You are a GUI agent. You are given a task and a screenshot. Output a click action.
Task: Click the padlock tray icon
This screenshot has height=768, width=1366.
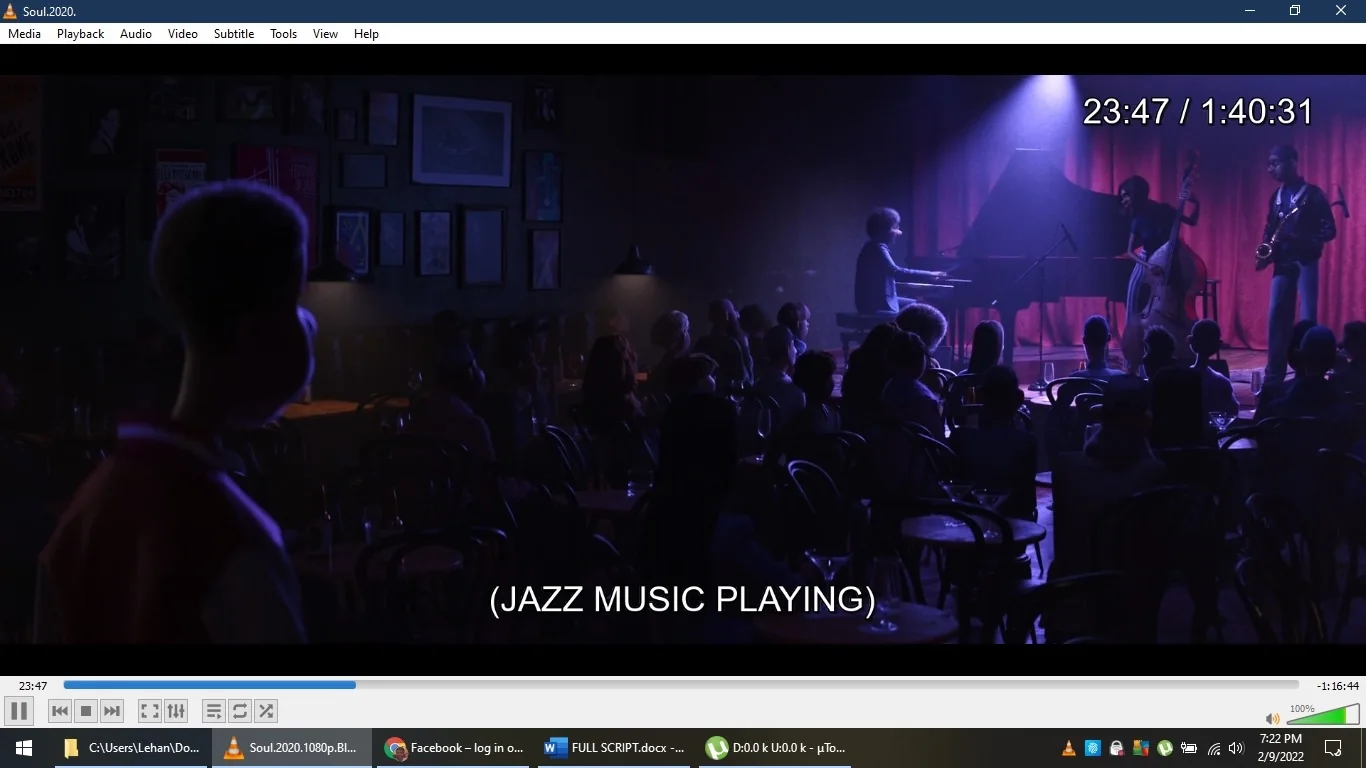click(x=1117, y=748)
